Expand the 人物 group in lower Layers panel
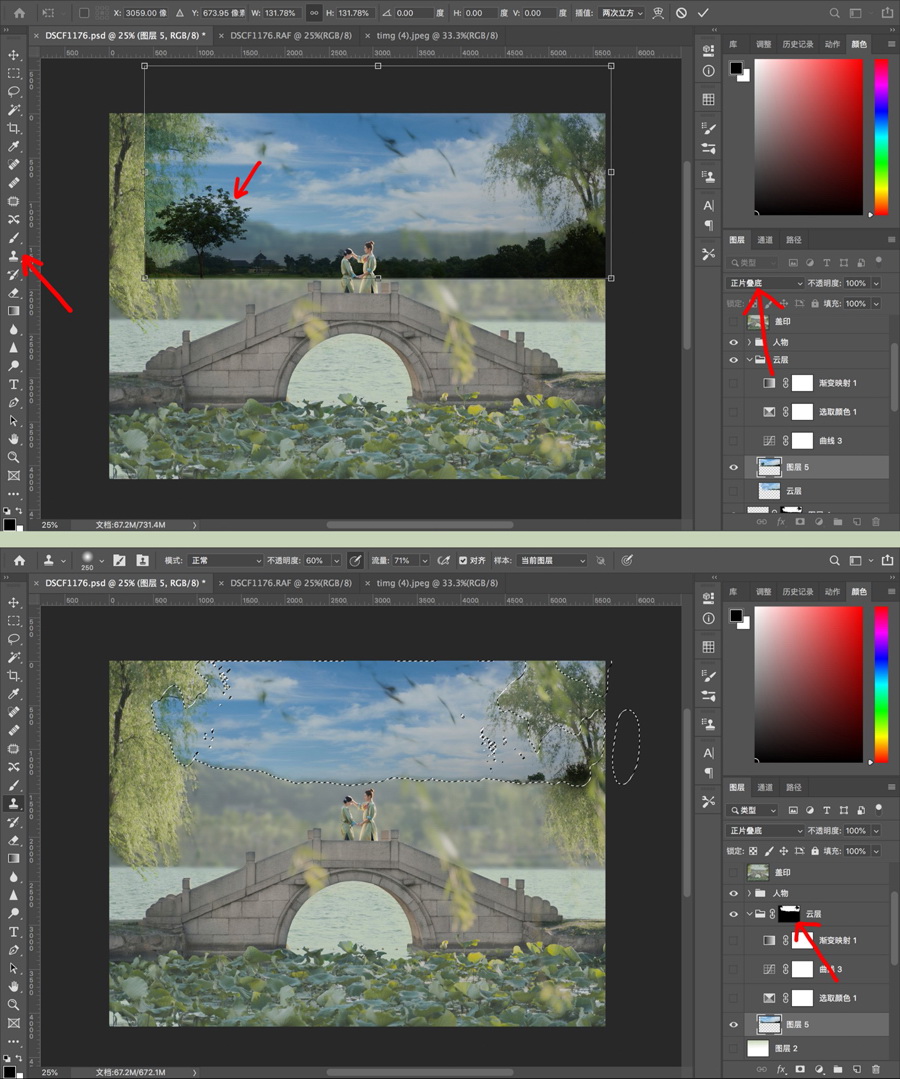The width and height of the screenshot is (900, 1079). click(x=749, y=893)
